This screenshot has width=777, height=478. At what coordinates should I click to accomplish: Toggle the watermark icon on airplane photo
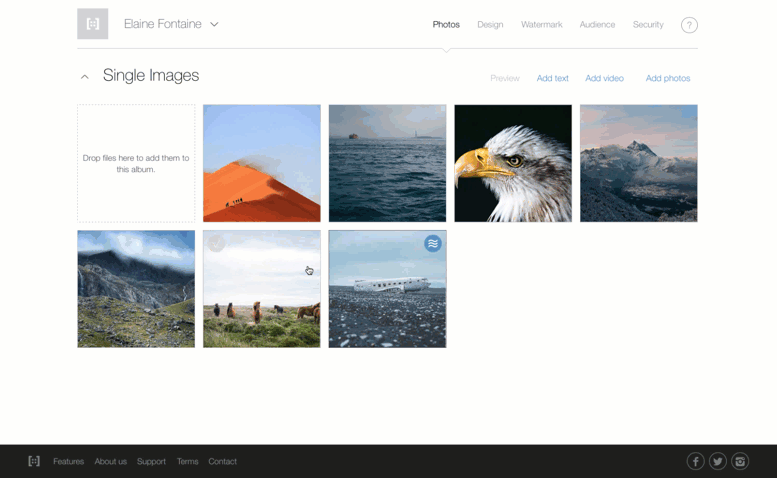433,243
